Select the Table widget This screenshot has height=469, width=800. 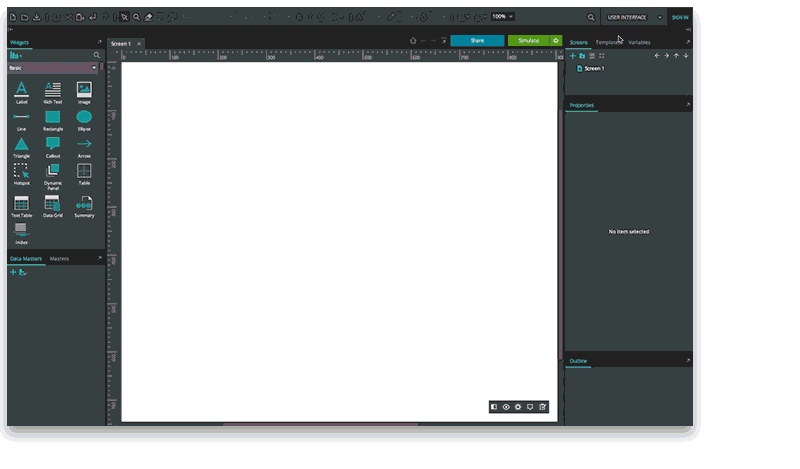(x=84, y=174)
